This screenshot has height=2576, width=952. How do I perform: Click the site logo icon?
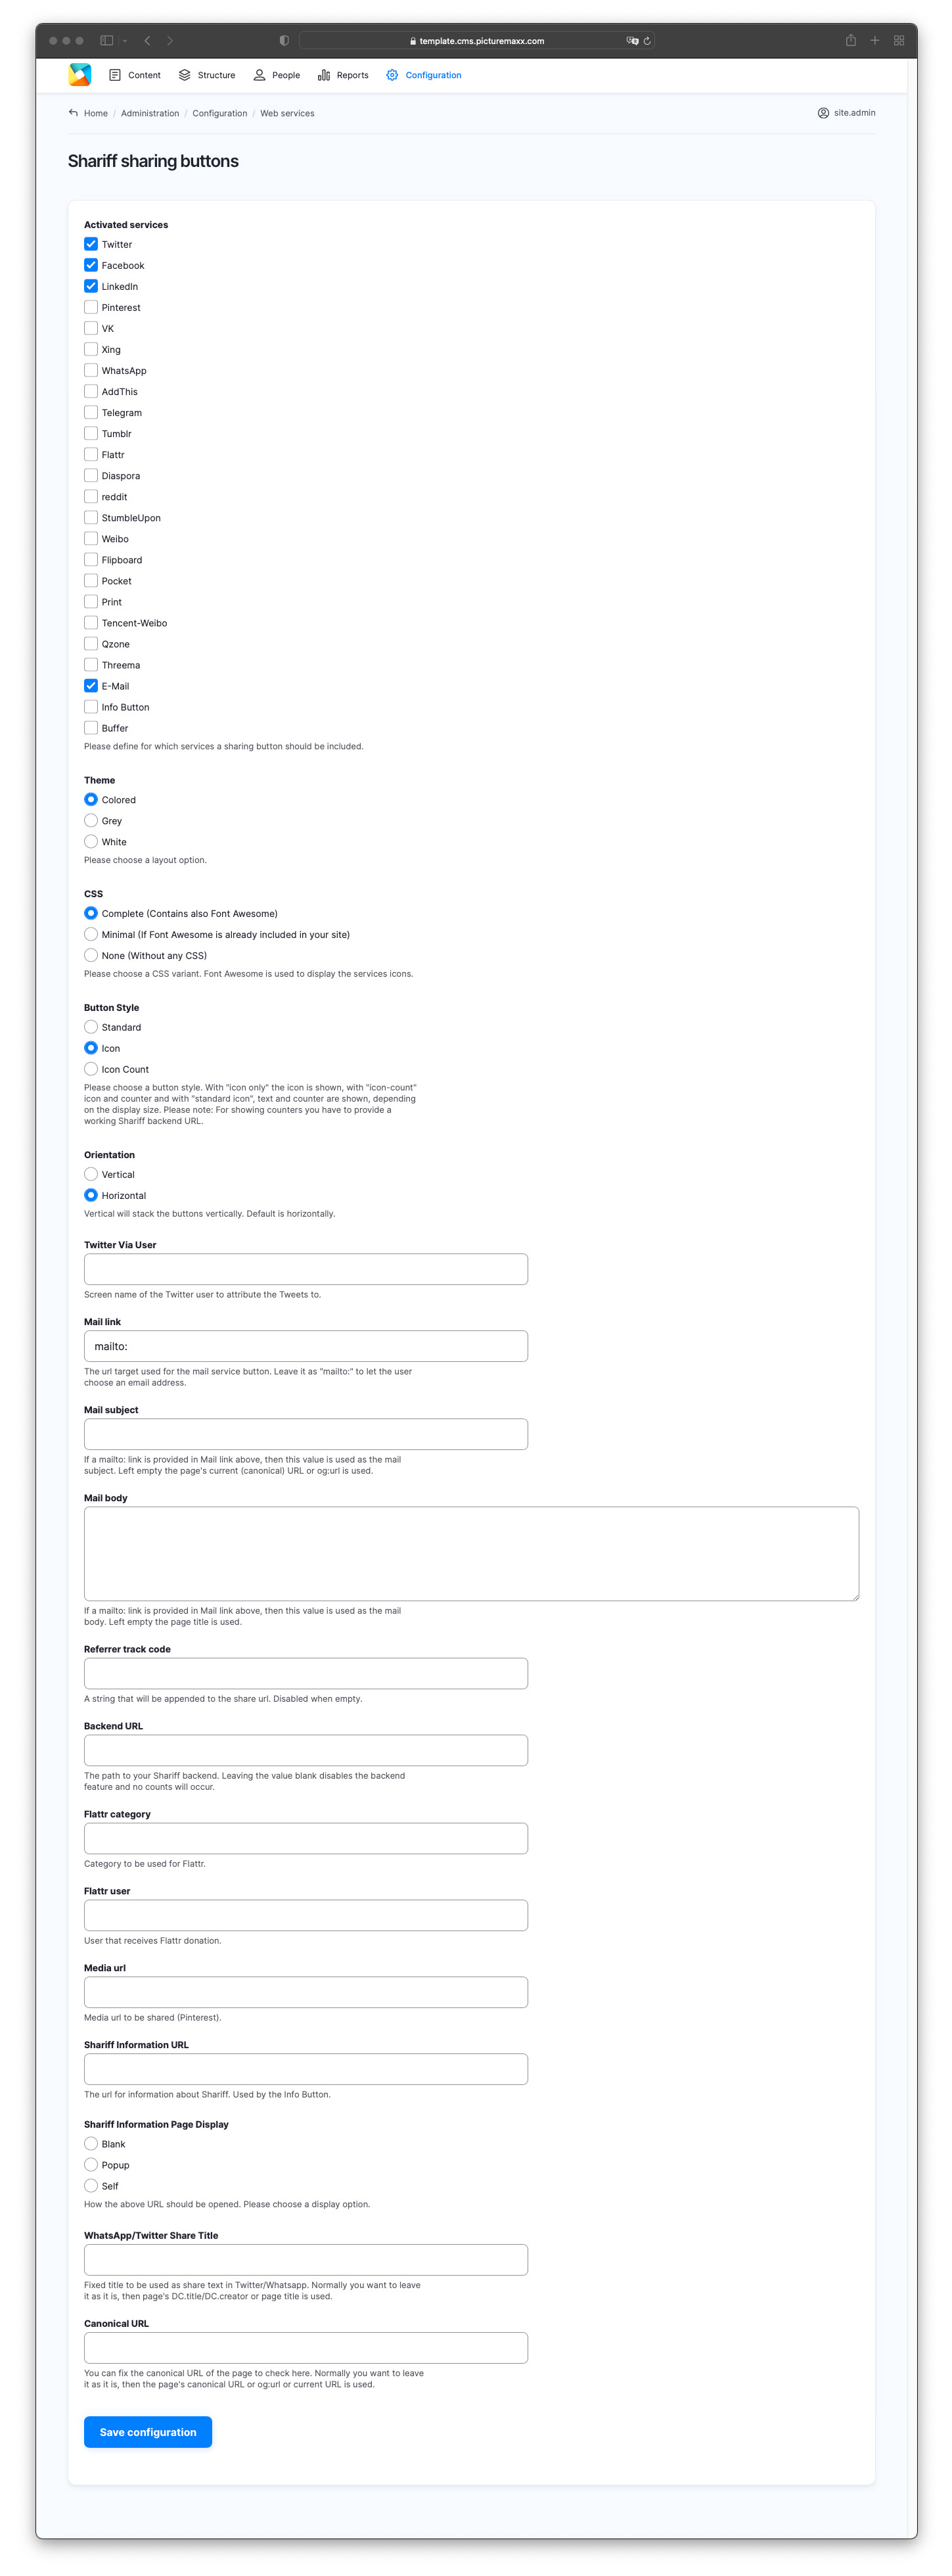pyautogui.click(x=80, y=75)
